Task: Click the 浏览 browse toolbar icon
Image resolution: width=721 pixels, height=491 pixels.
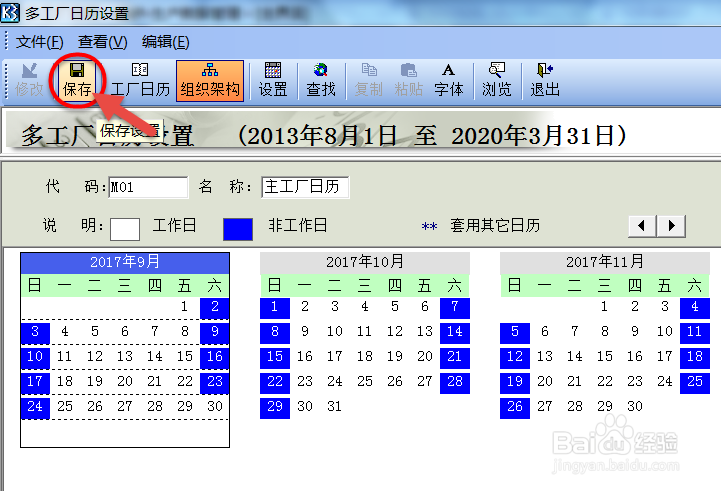Action: tap(497, 80)
